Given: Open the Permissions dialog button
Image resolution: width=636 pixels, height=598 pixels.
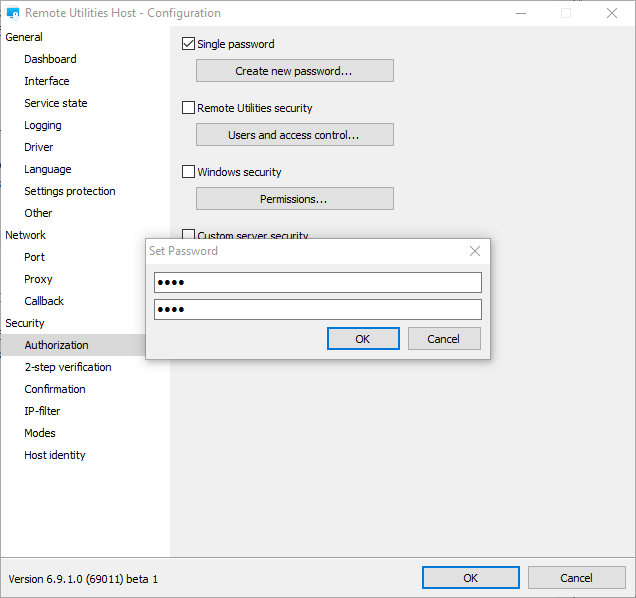Looking at the screenshot, I should (295, 199).
